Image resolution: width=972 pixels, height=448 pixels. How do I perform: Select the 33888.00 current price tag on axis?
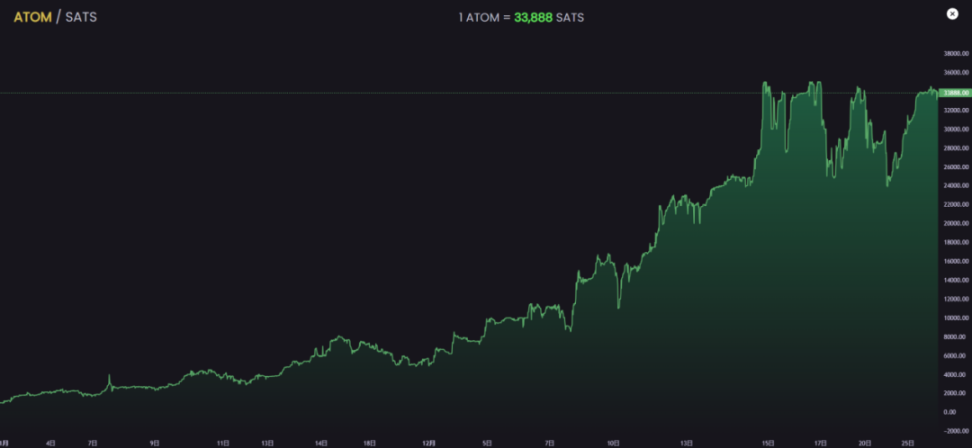(955, 92)
